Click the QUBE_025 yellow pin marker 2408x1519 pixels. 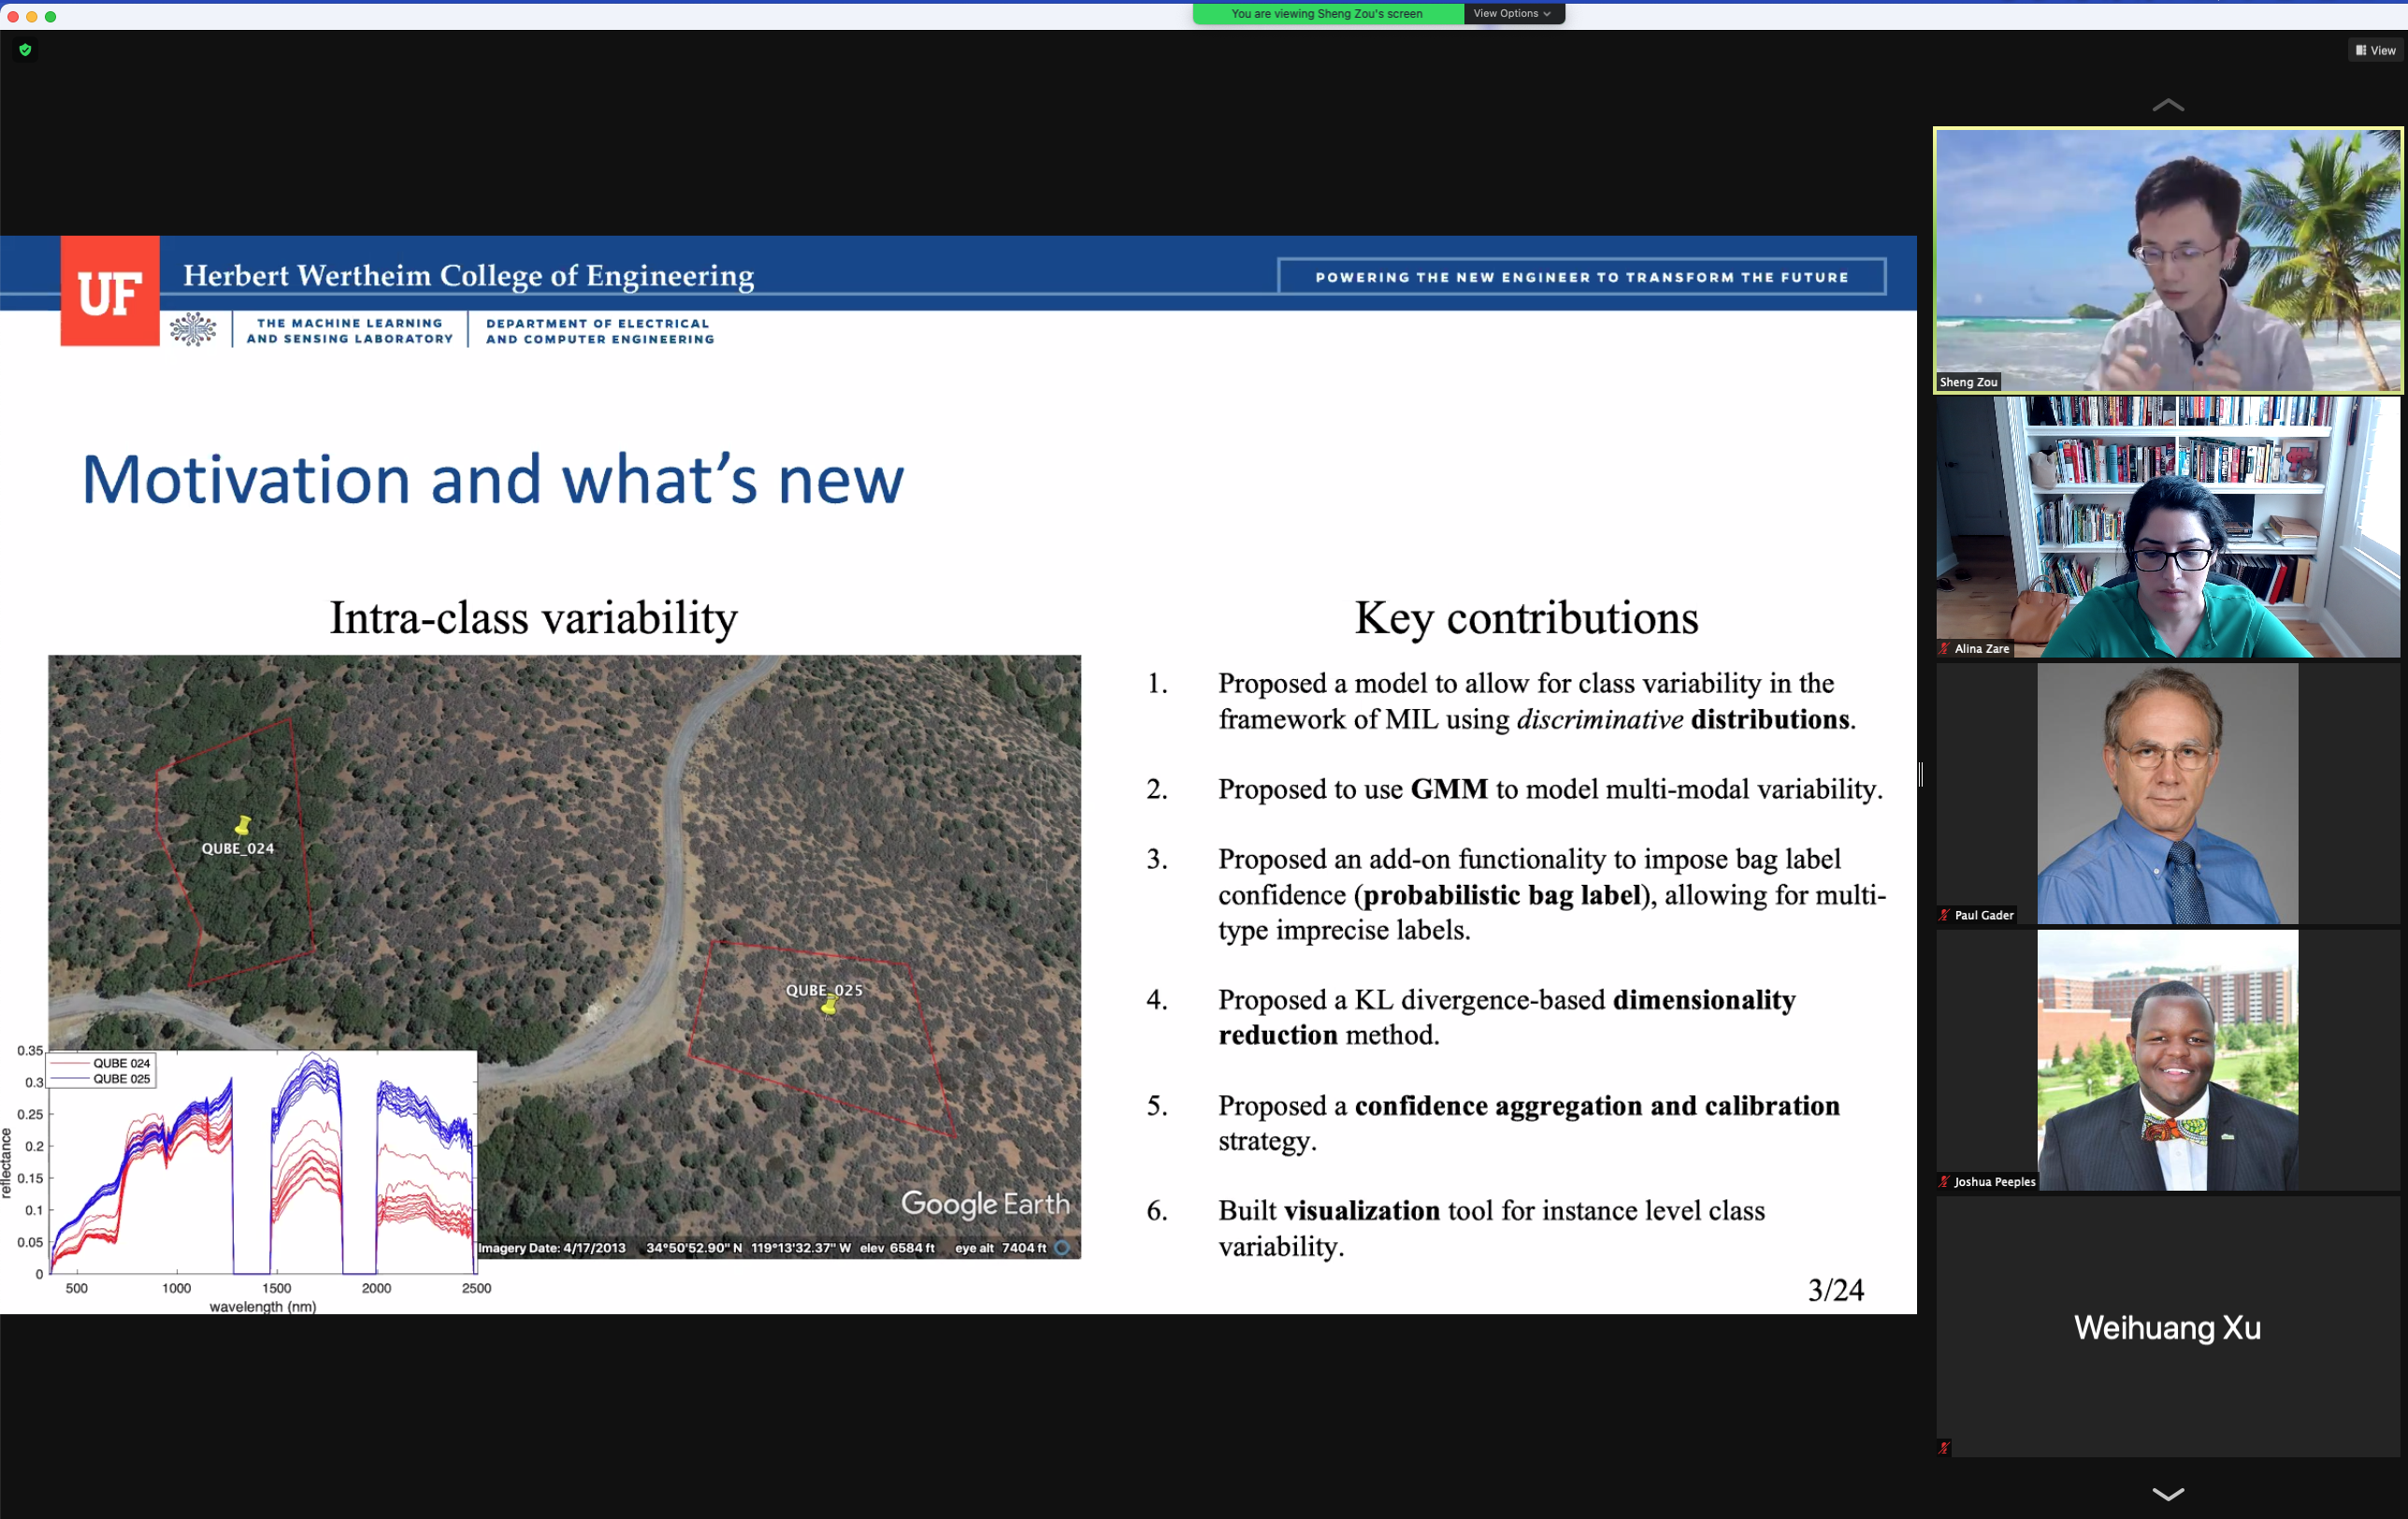pyautogui.click(x=829, y=1005)
